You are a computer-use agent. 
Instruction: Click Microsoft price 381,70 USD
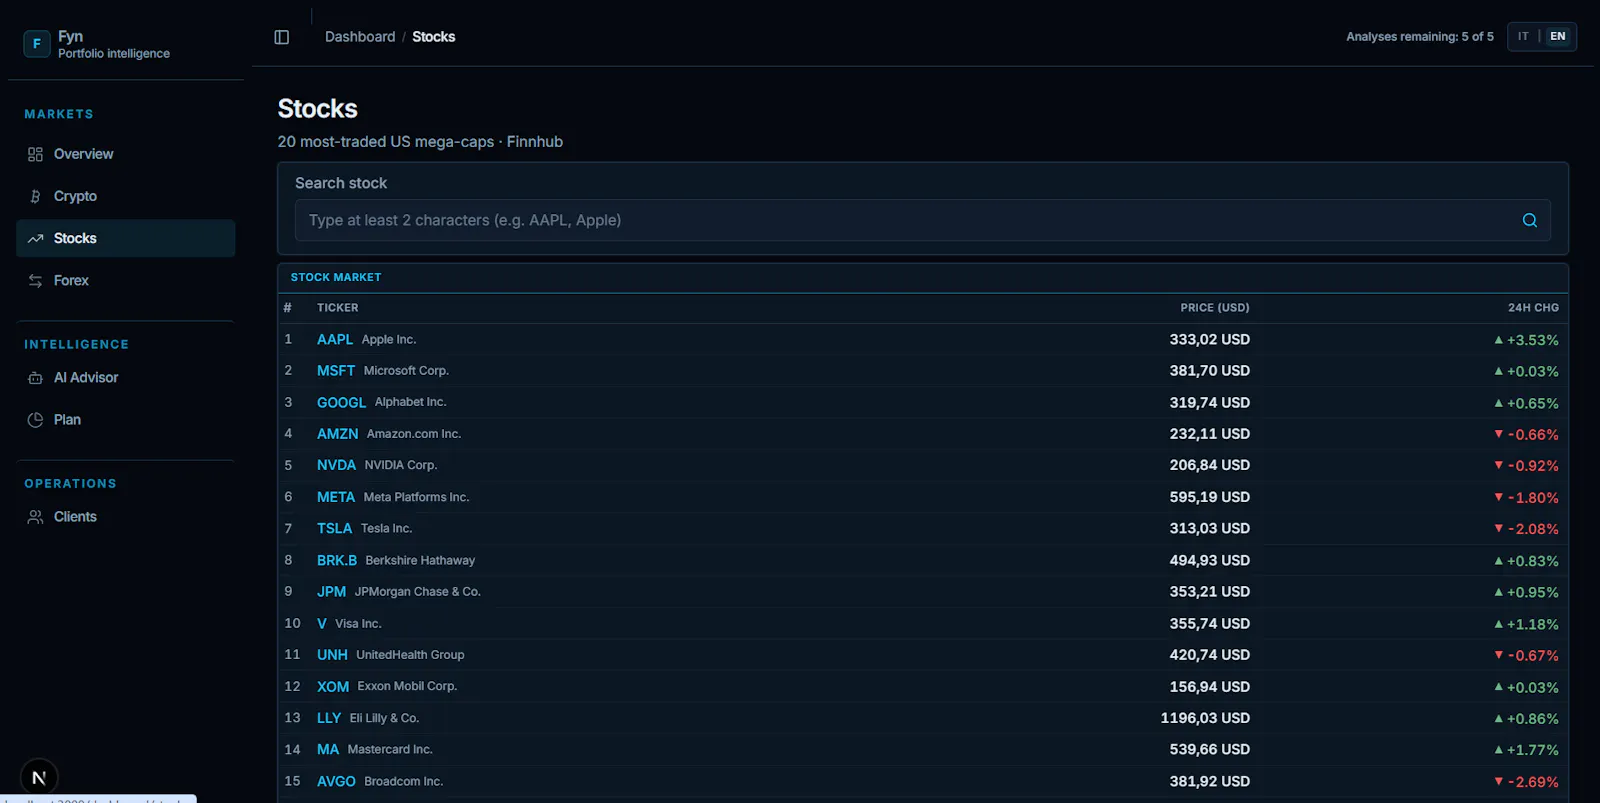point(1210,371)
